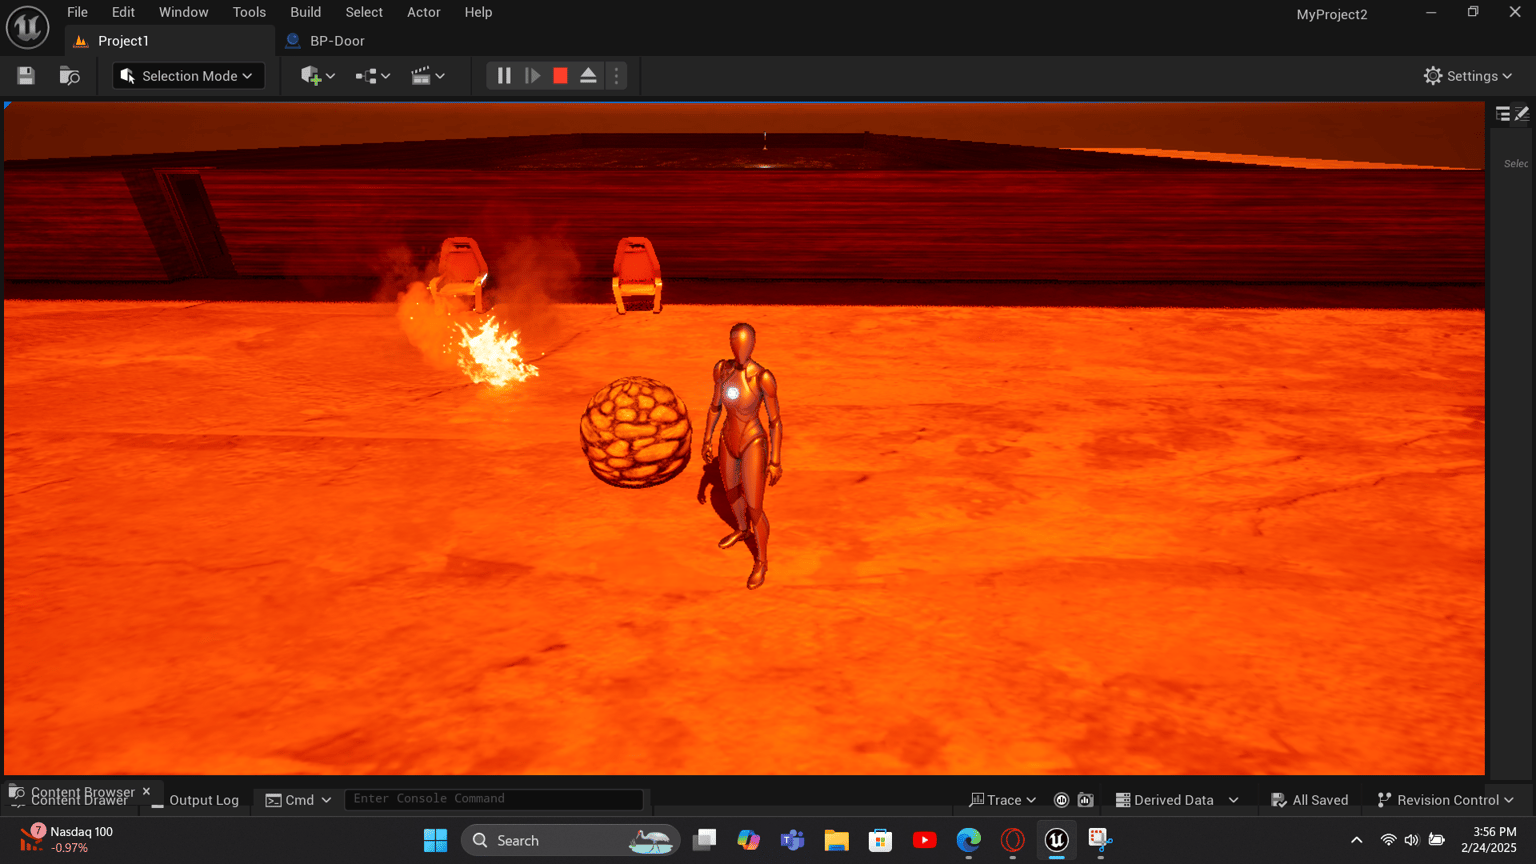1536x864 pixels.
Task: Open Microsoft Teams from taskbar
Action: coord(792,840)
